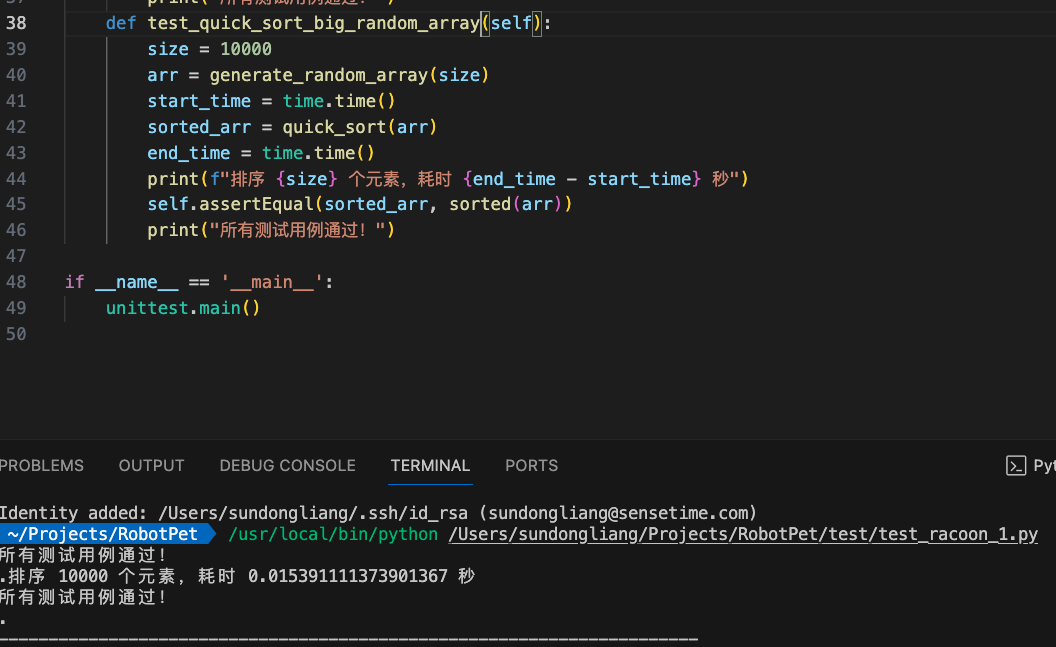
Task: Click the Python terminal shell icon
Action: (x=1016, y=466)
